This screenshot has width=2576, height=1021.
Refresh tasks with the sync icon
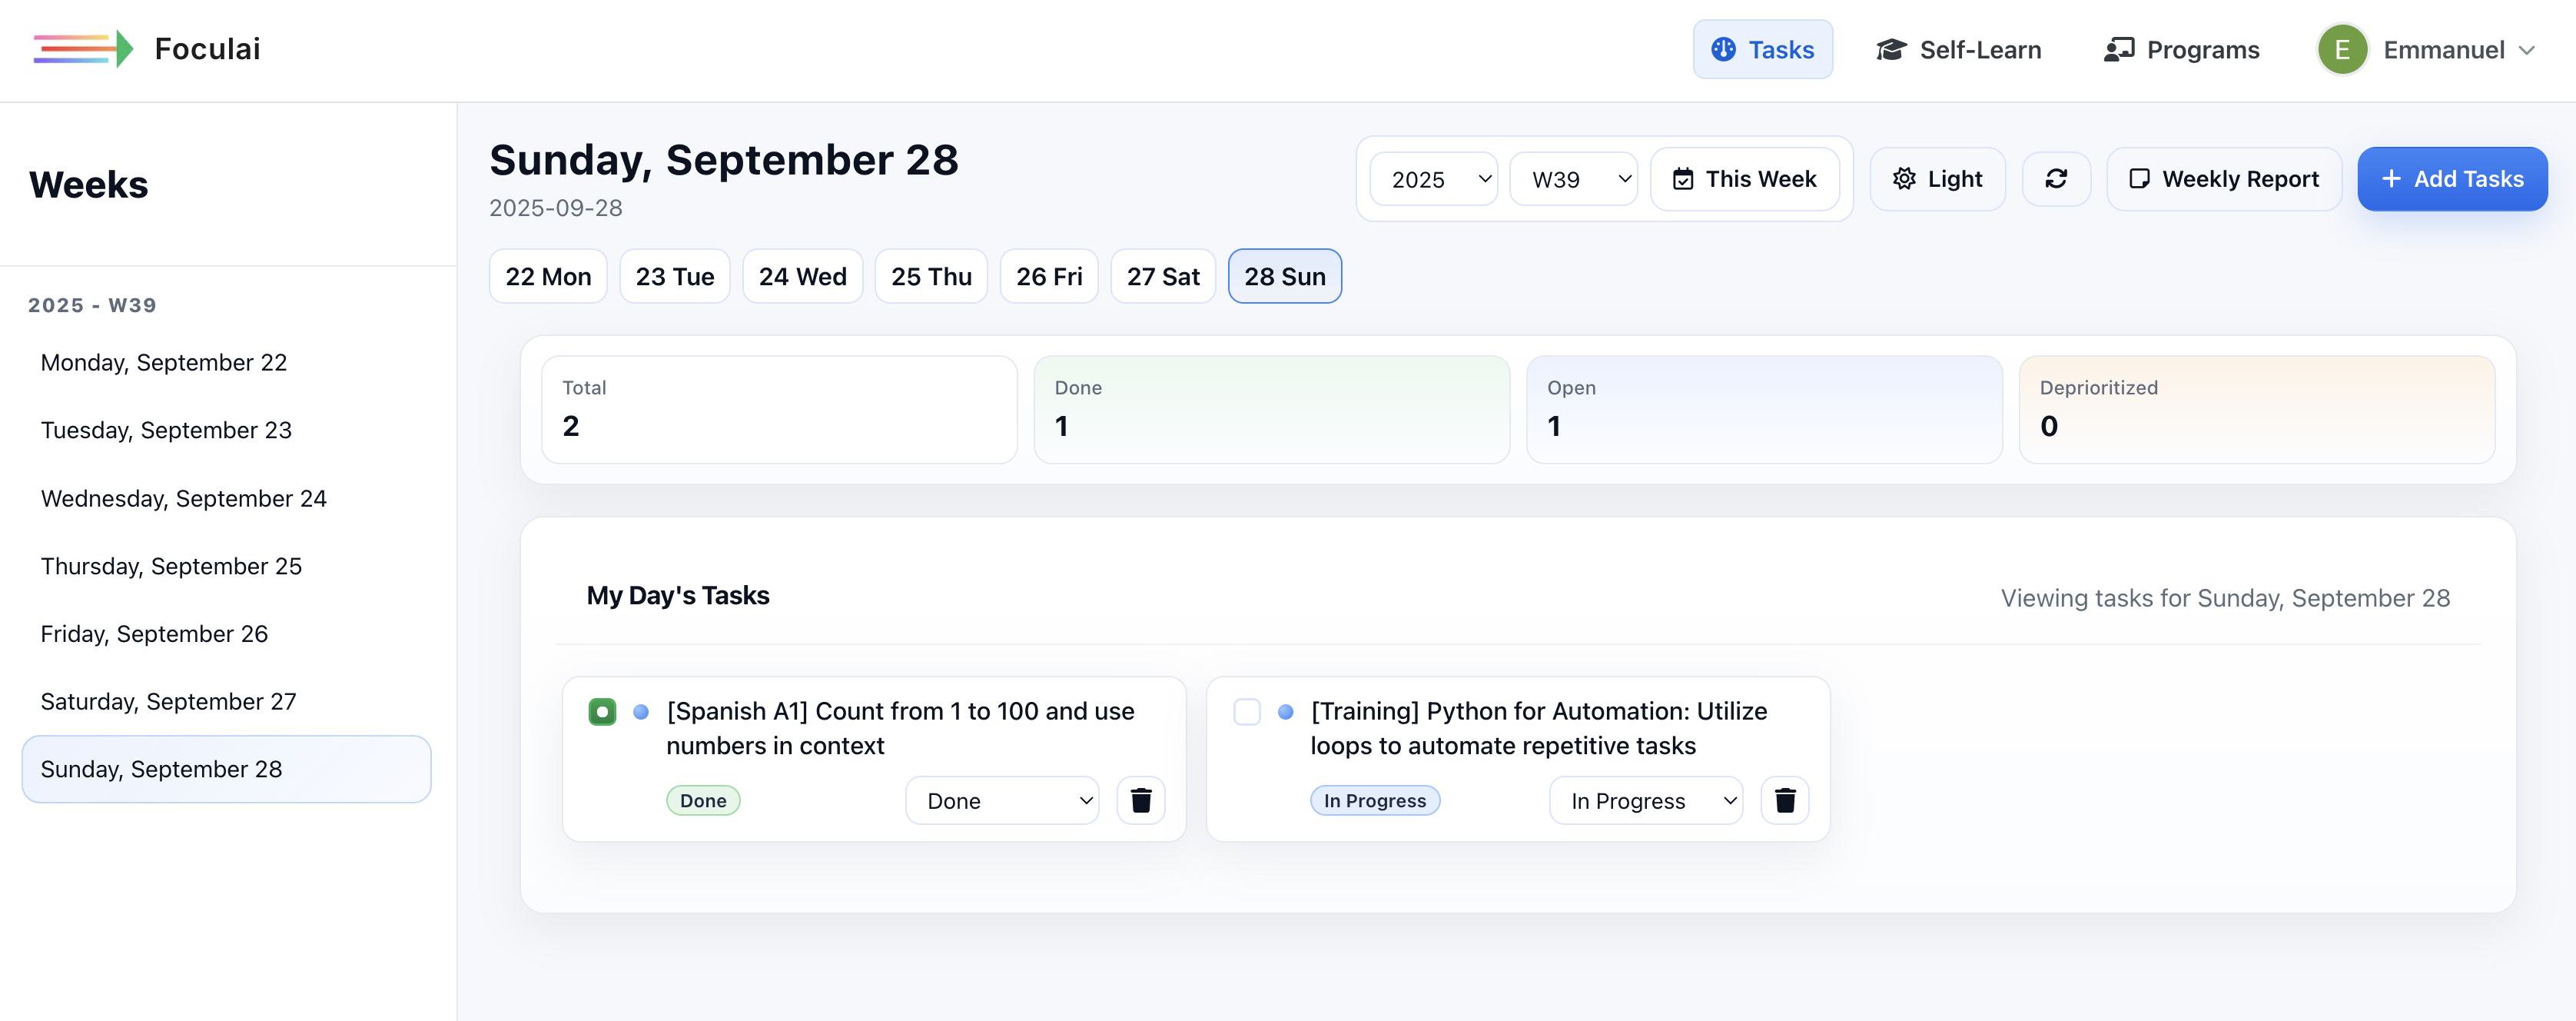(x=2056, y=178)
